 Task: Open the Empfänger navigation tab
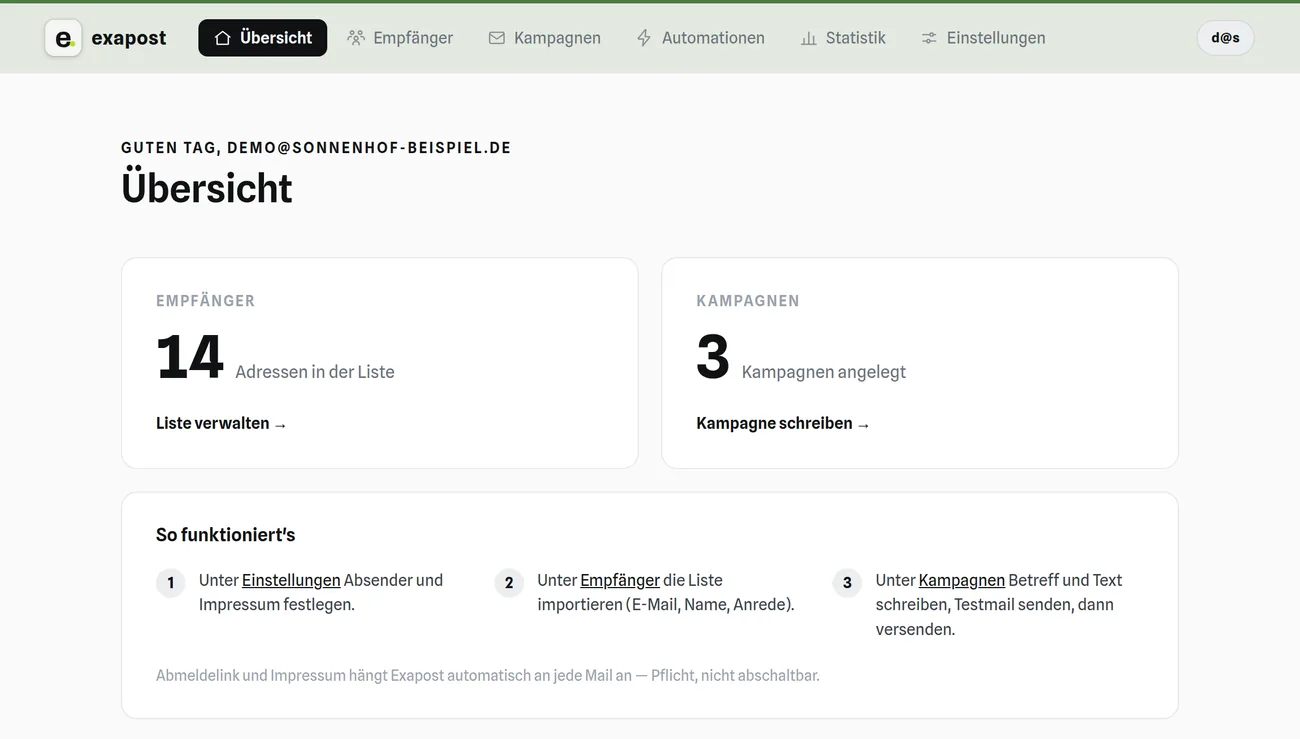(x=400, y=38)
